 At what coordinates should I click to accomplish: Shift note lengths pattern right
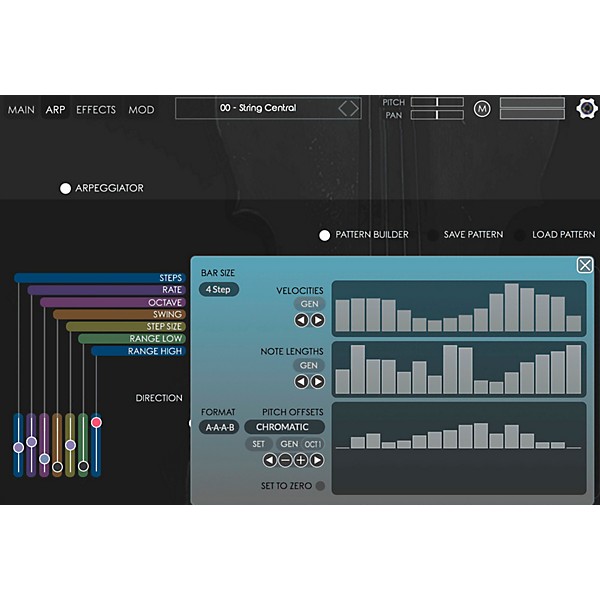(x=317, y=382)
